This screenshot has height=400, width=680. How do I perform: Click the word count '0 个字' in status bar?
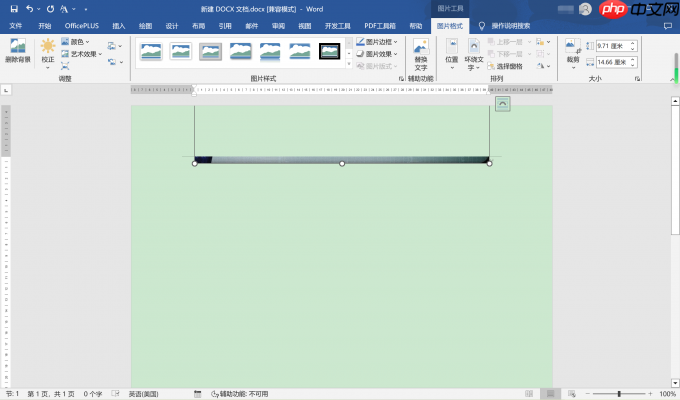point(92,394)
